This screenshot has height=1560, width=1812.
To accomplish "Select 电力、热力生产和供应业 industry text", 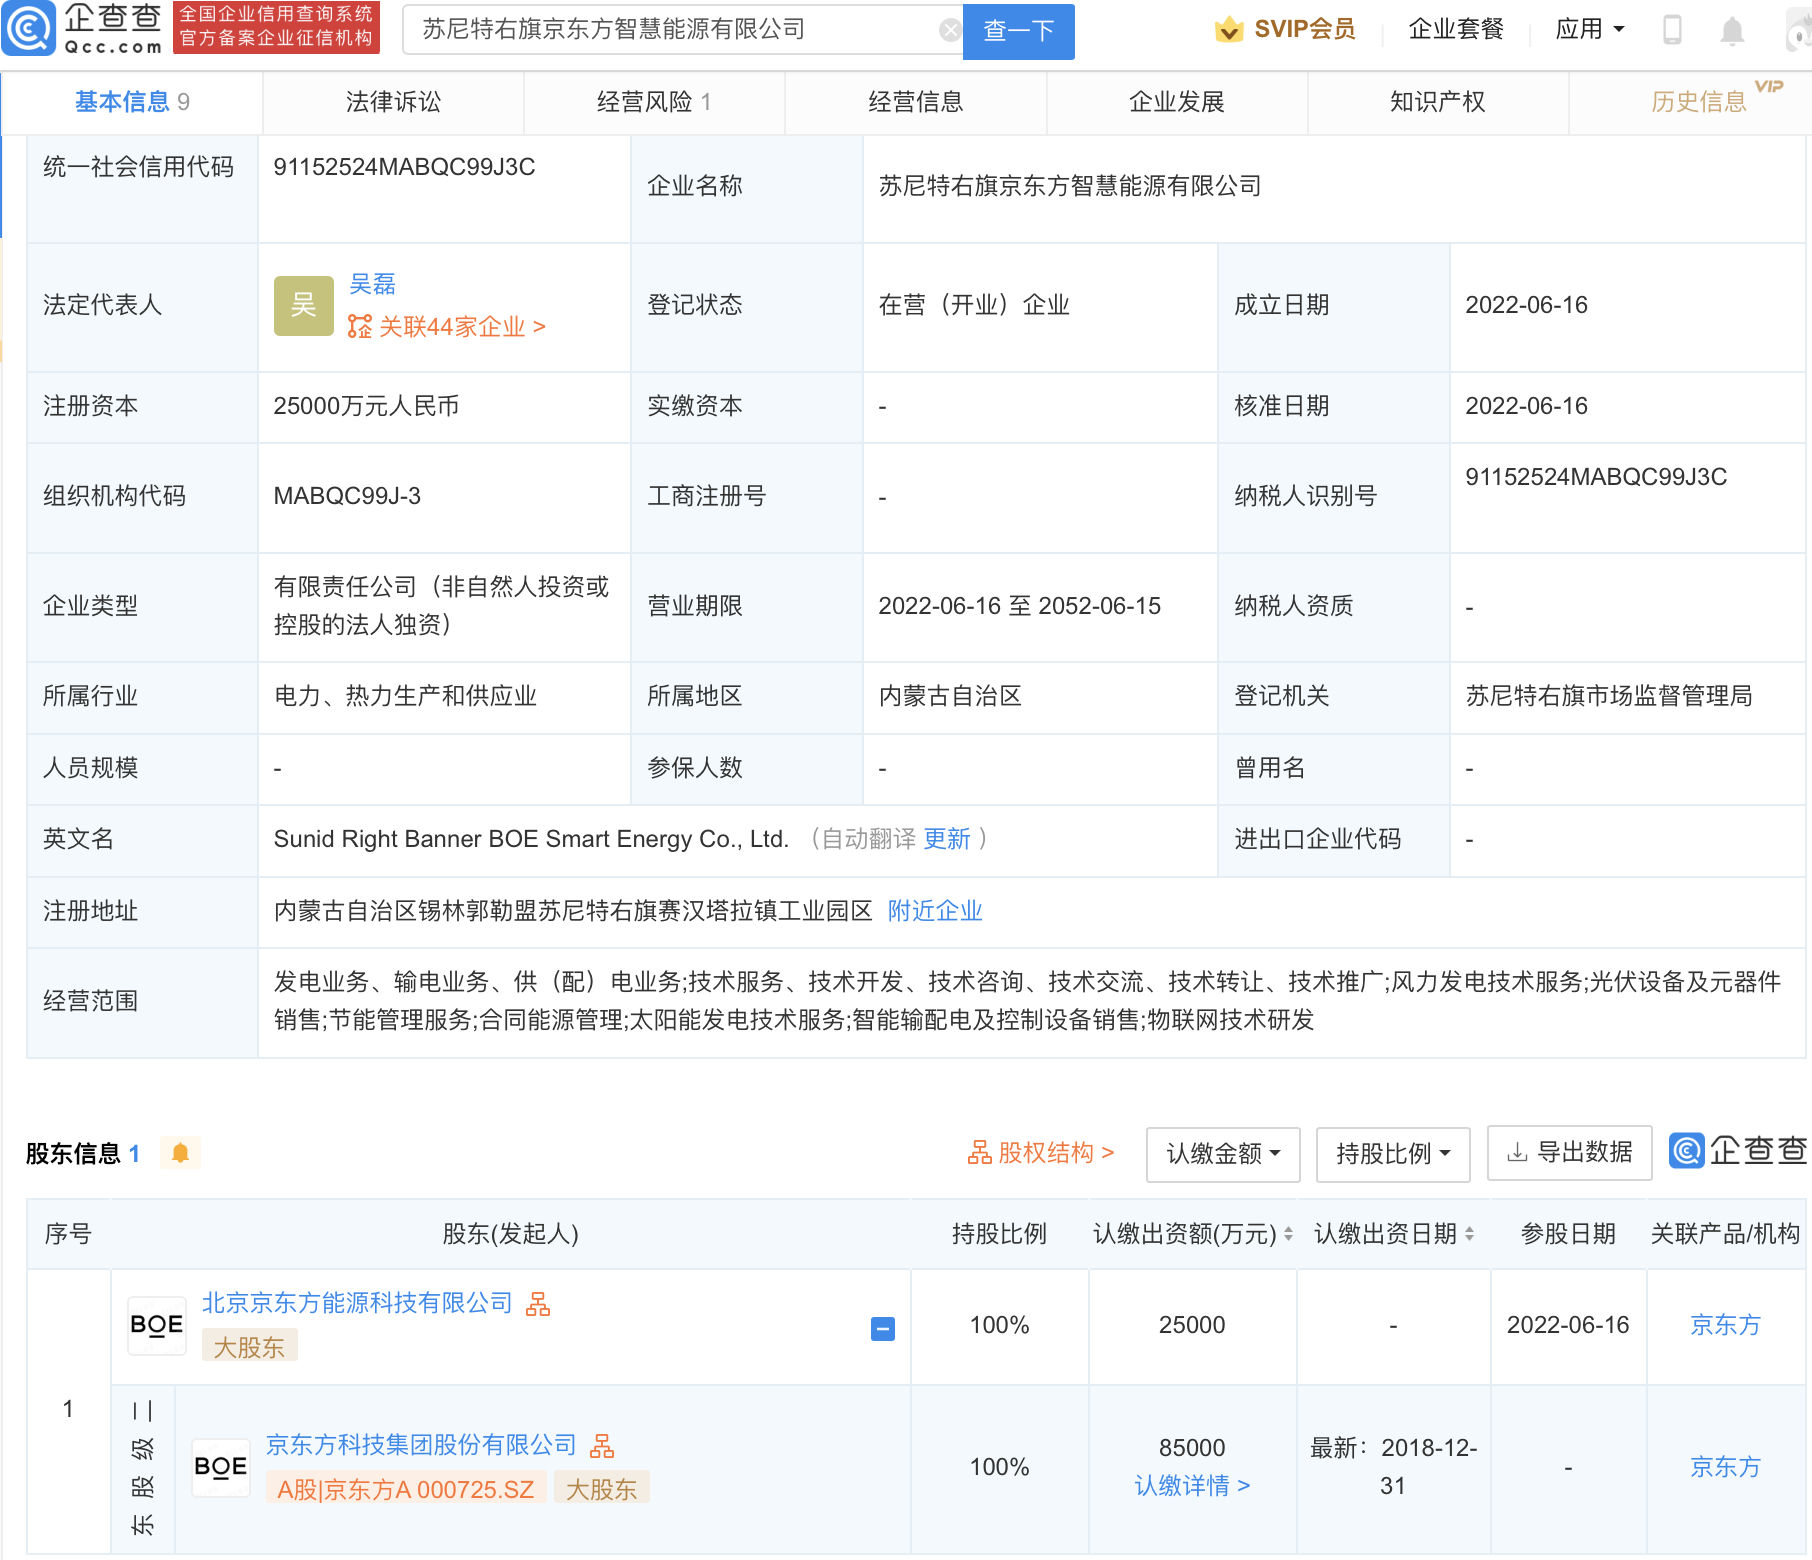I will (405, 696).
